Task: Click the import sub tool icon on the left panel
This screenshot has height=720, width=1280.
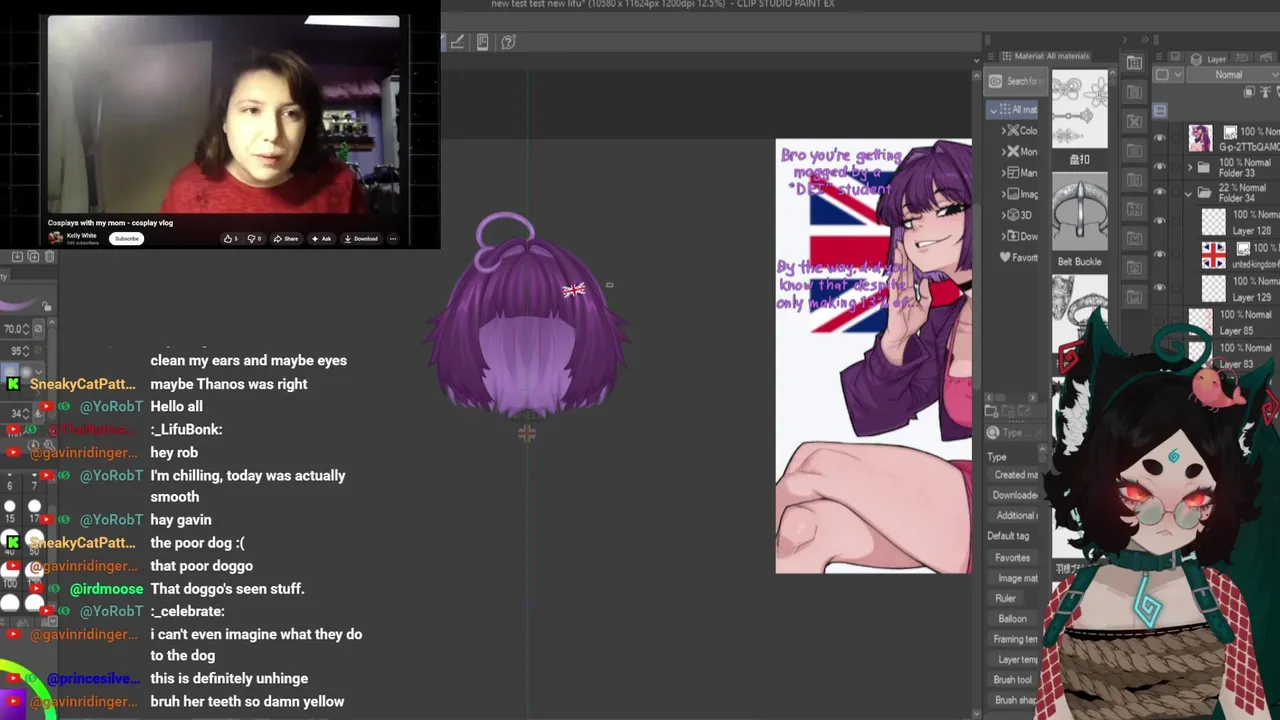Action: [18, 257]
